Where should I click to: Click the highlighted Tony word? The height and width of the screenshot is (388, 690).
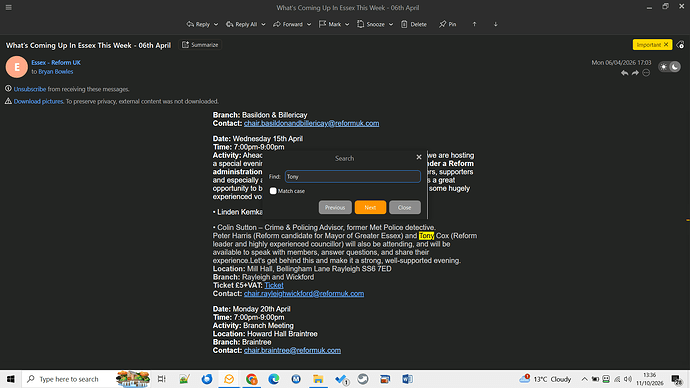tap(426, 236)
